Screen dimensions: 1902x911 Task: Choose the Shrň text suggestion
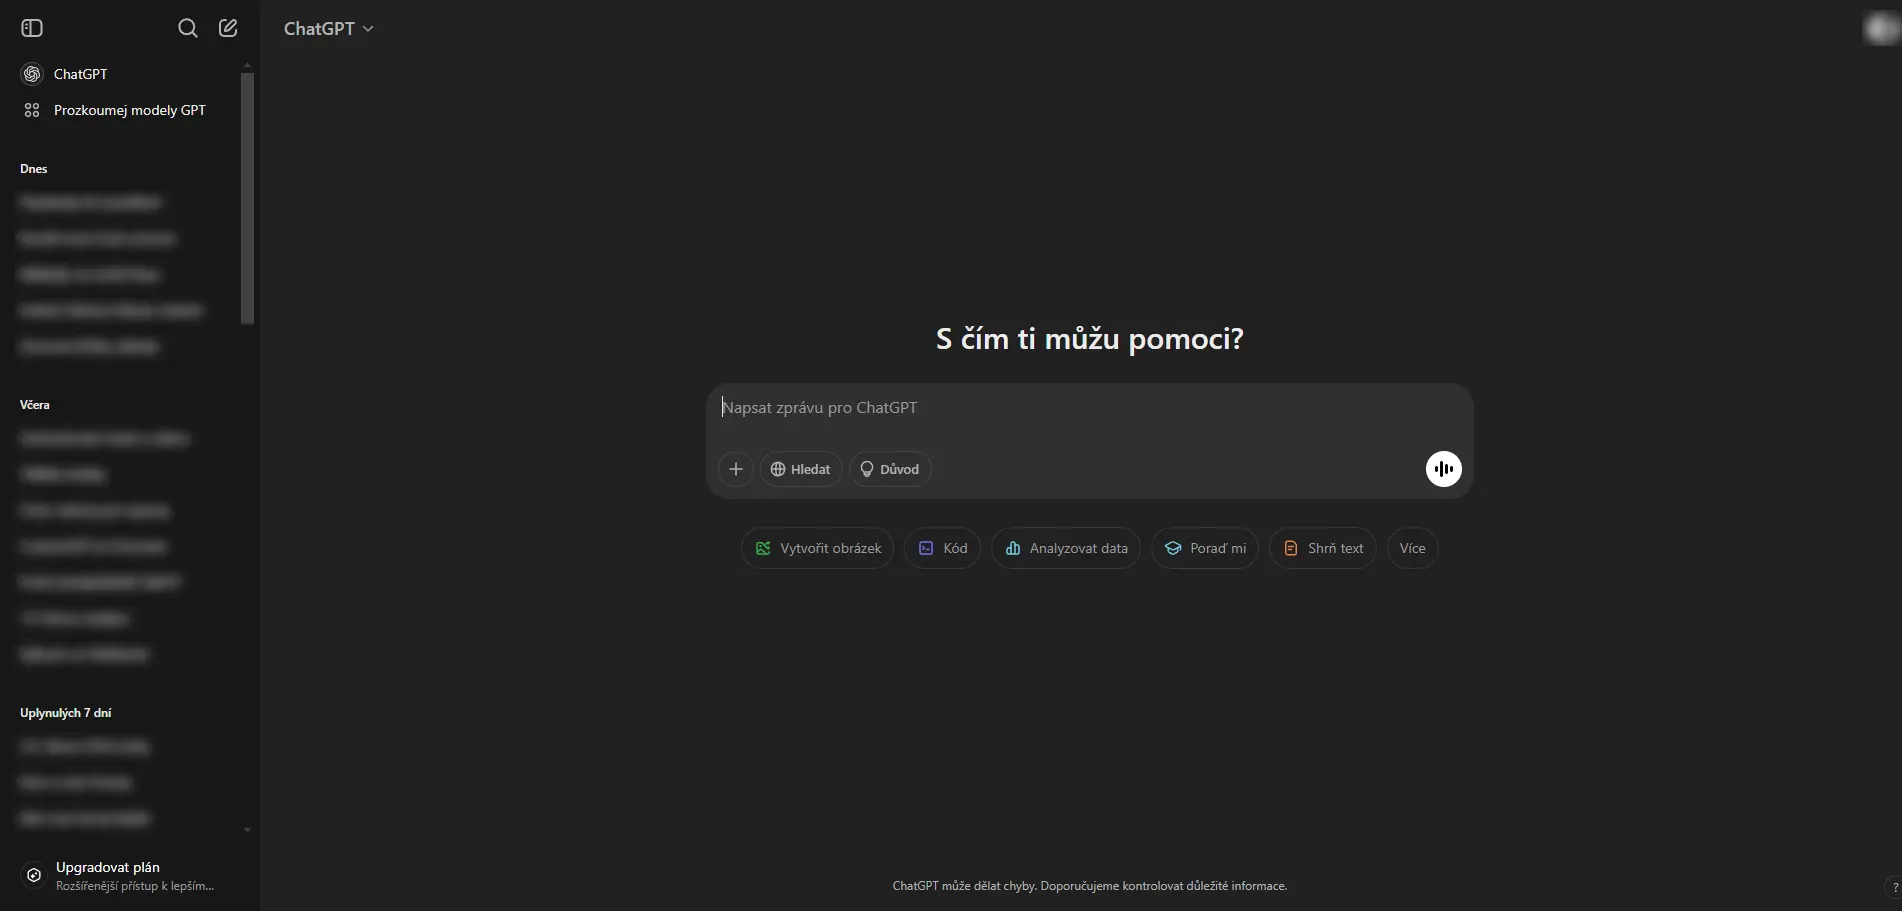tap(1323, 548)
